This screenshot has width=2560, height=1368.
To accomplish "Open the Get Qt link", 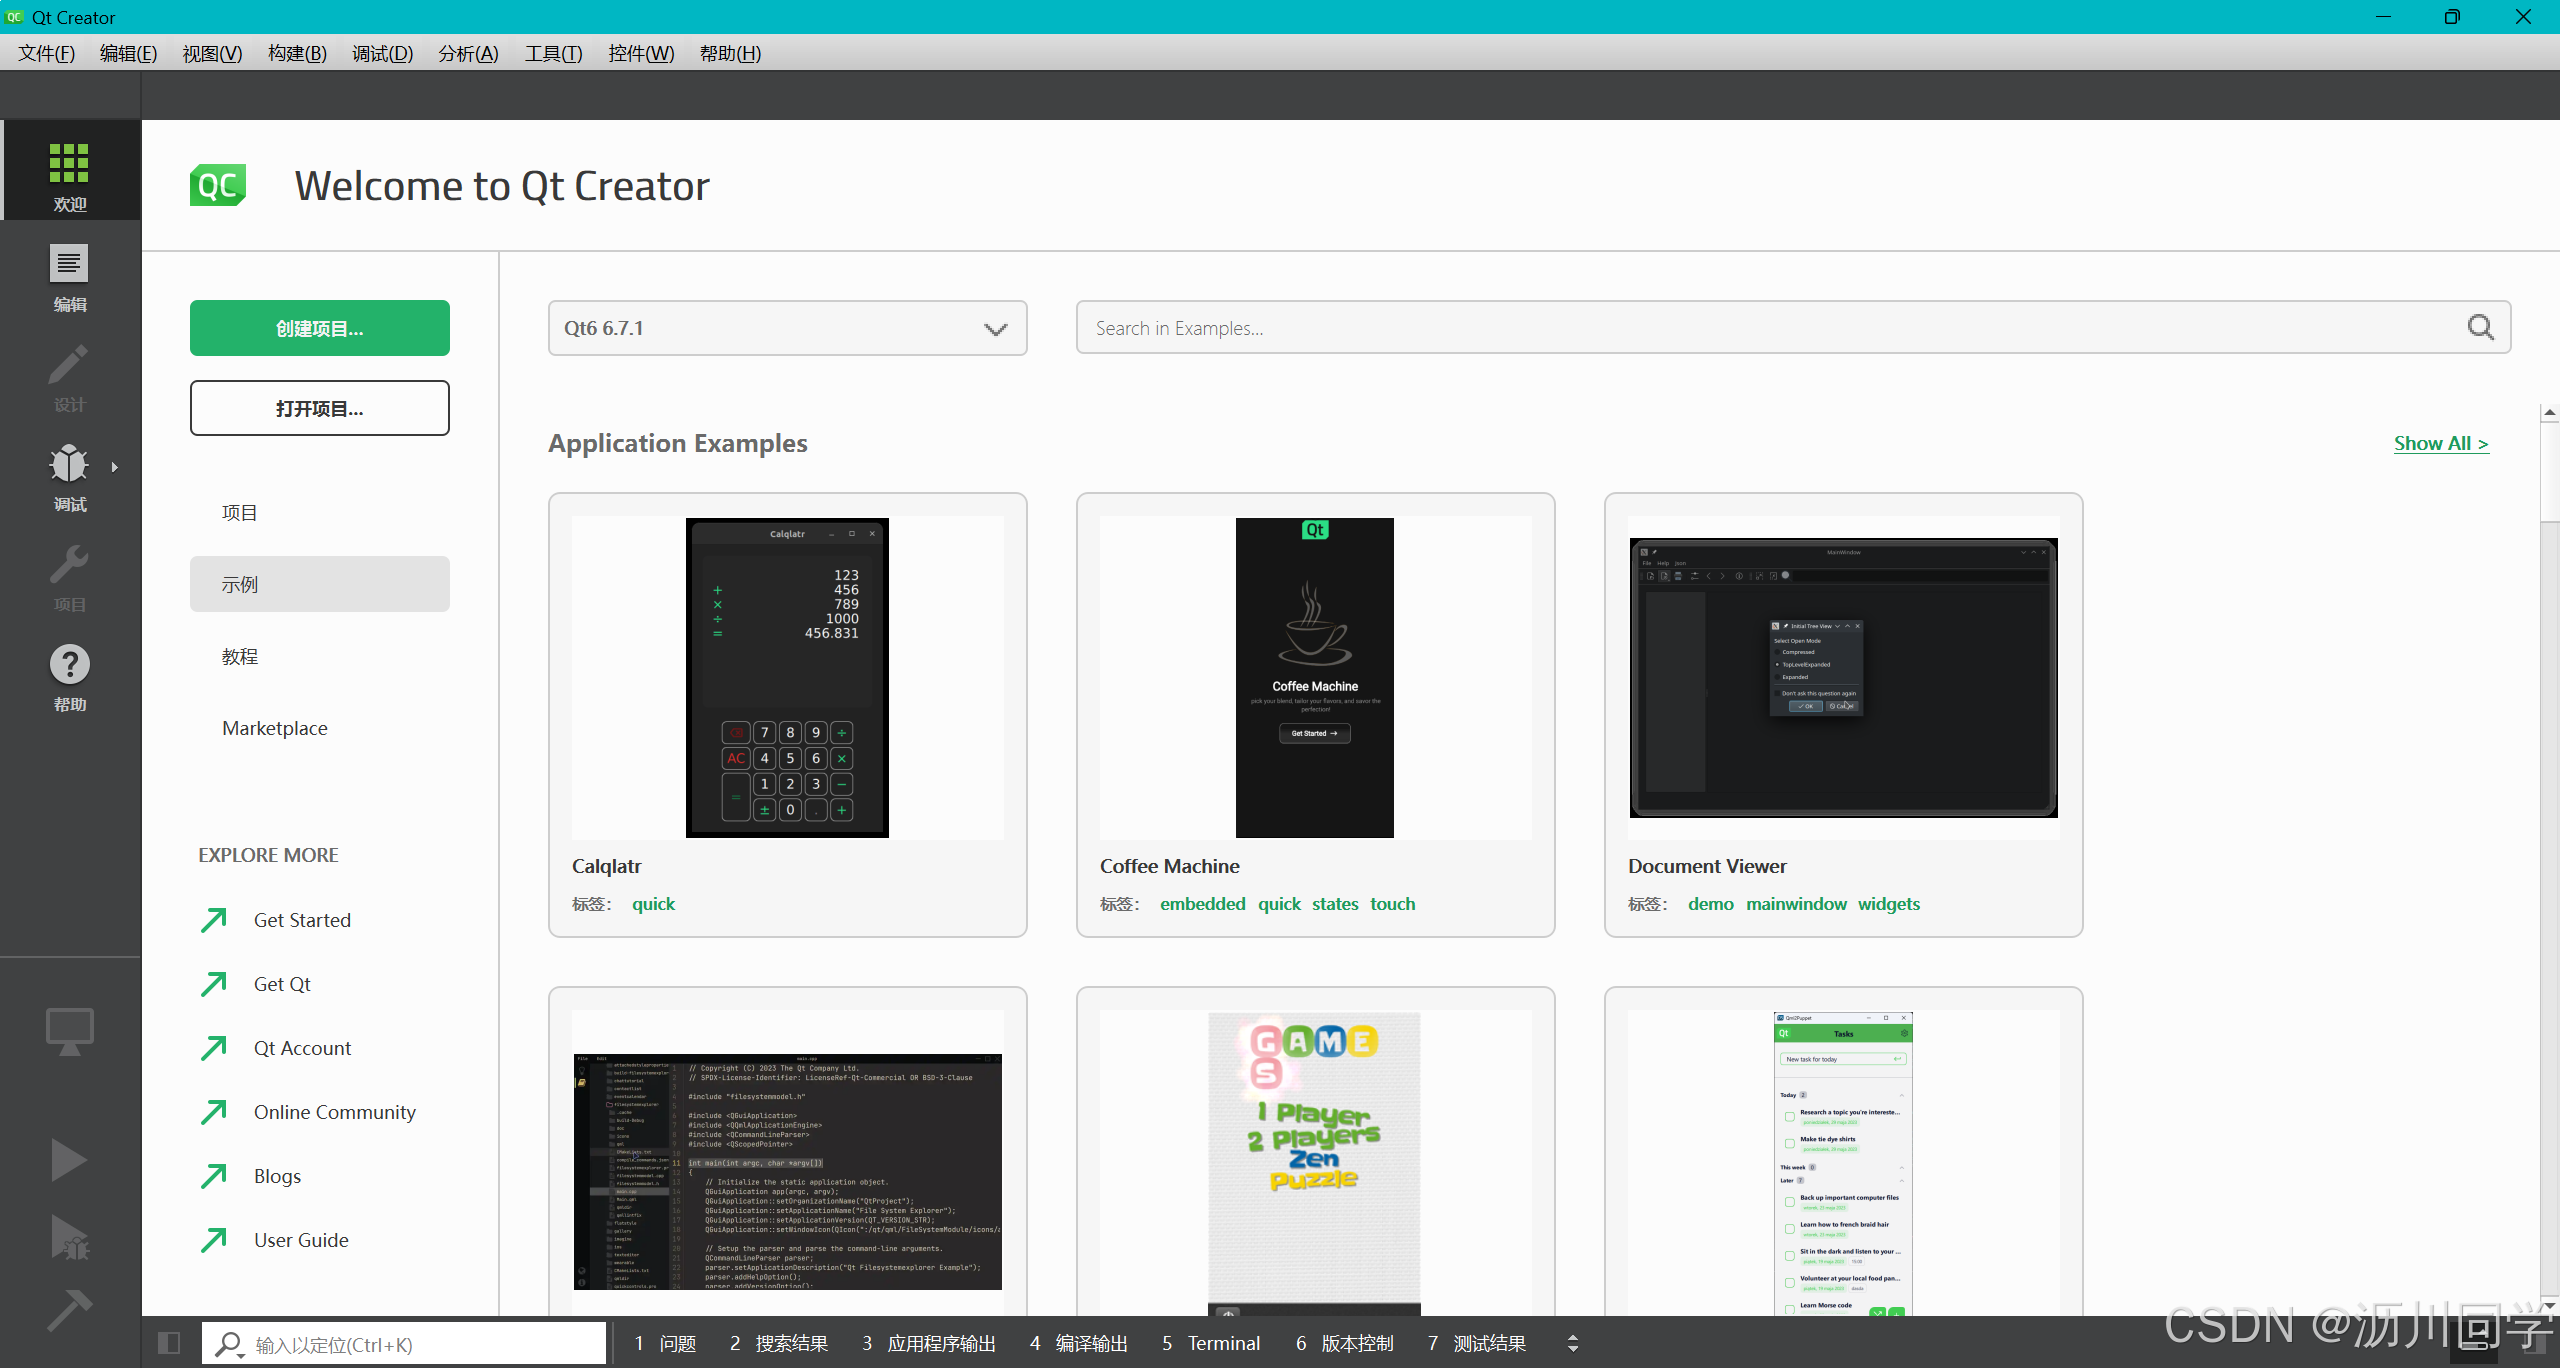I will point(255,984).
